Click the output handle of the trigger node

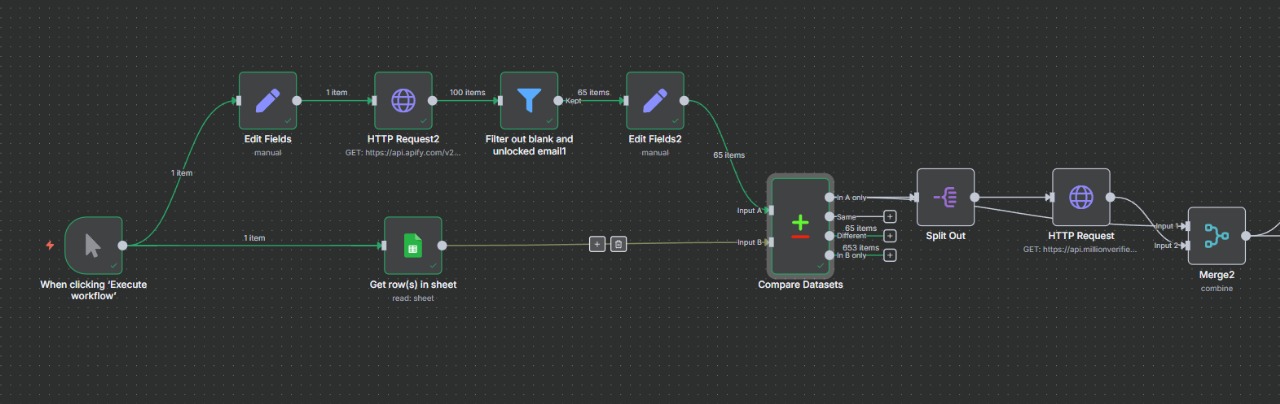(x=122, y=244)
